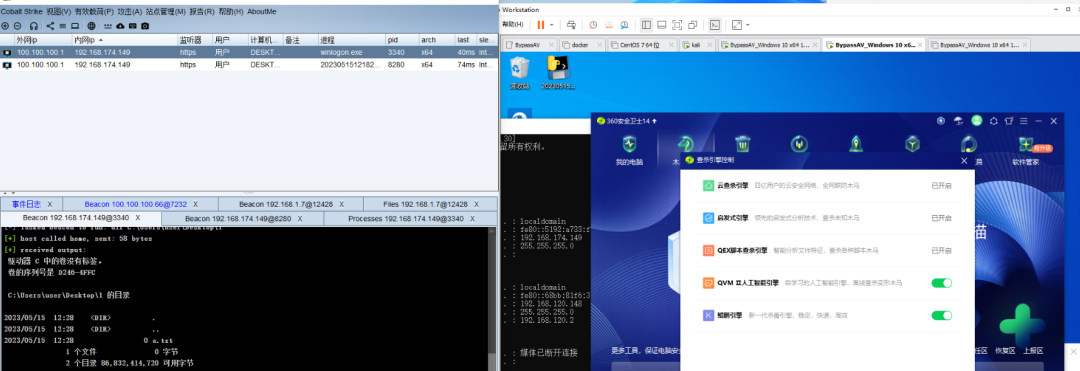Close the Beacon 192.168.1.7@12428 tab
Viewport: 1080px width, 371px height.
click(342, 204)
